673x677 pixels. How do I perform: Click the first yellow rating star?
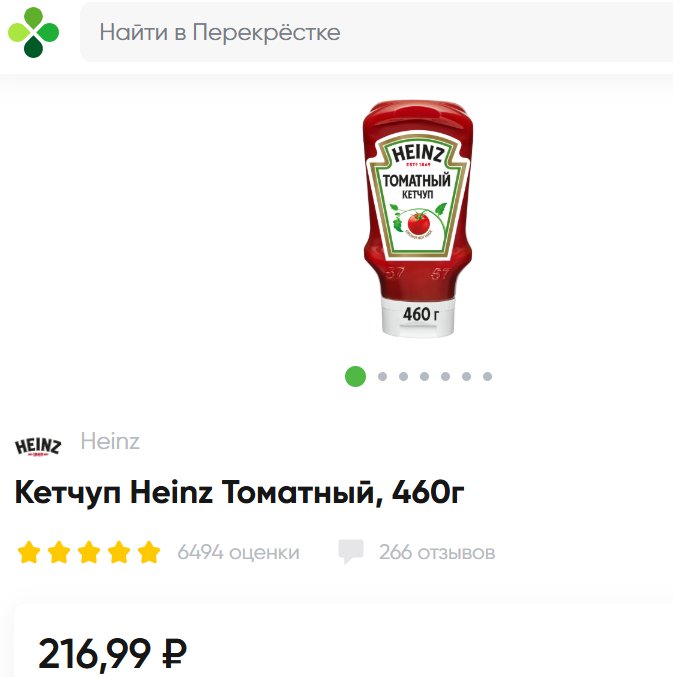tap(29, 552)
